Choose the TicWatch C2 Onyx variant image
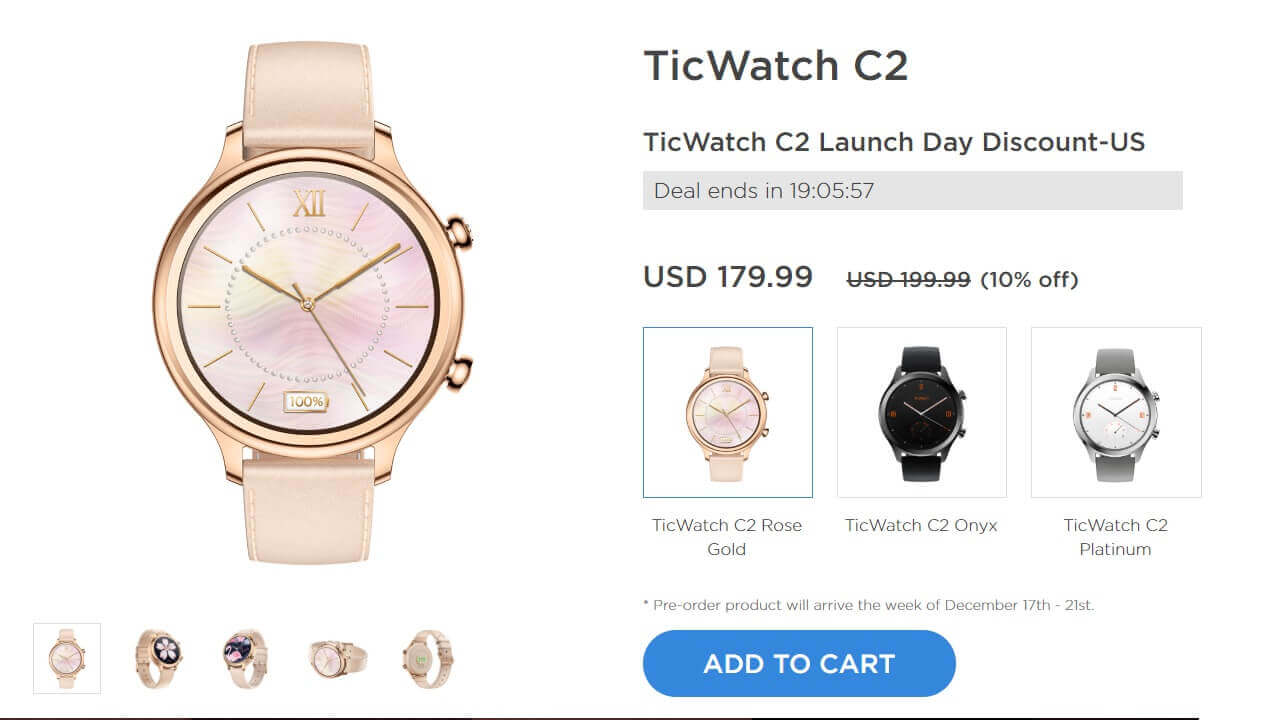The height and width of the screenshot is (720, 1280). tap(922, 412)
